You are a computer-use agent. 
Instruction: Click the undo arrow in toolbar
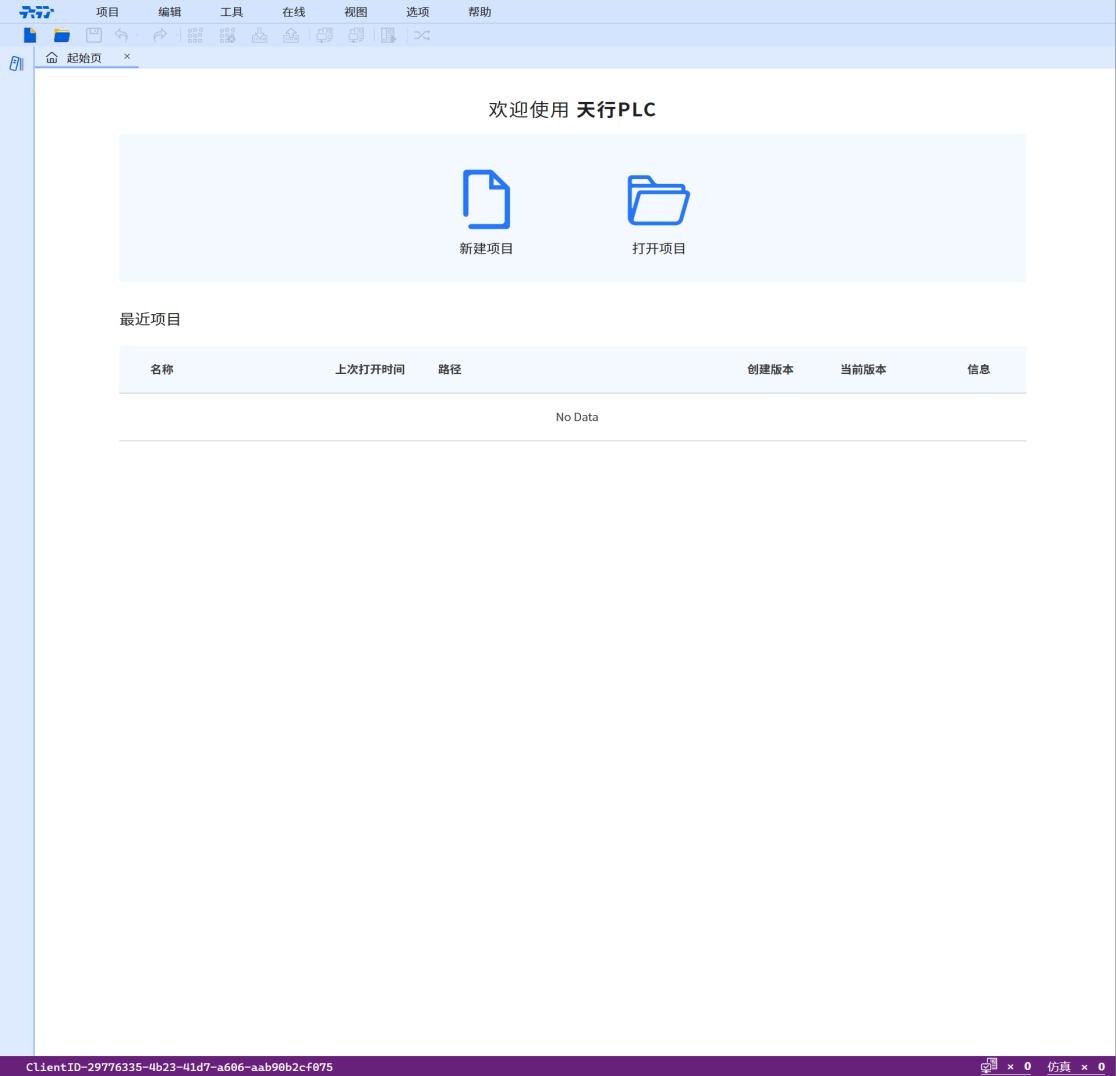tap(121, 36)
